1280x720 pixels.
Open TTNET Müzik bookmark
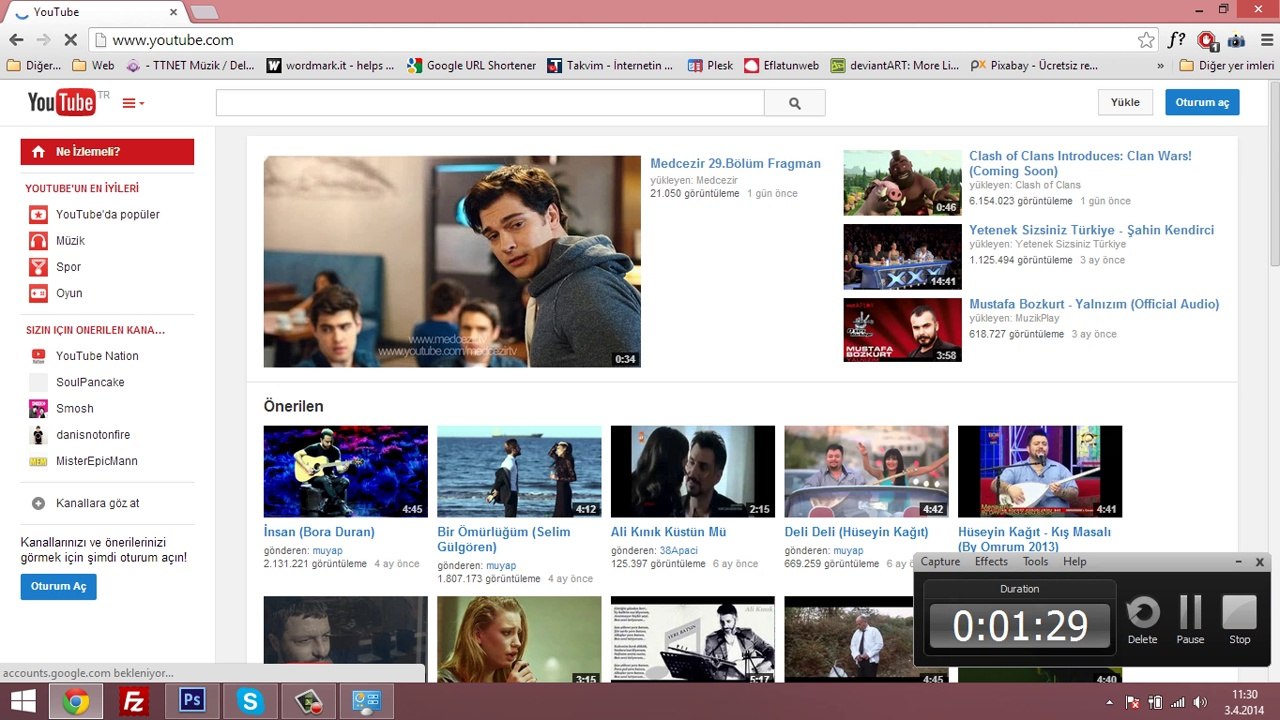tap(190, 66)
